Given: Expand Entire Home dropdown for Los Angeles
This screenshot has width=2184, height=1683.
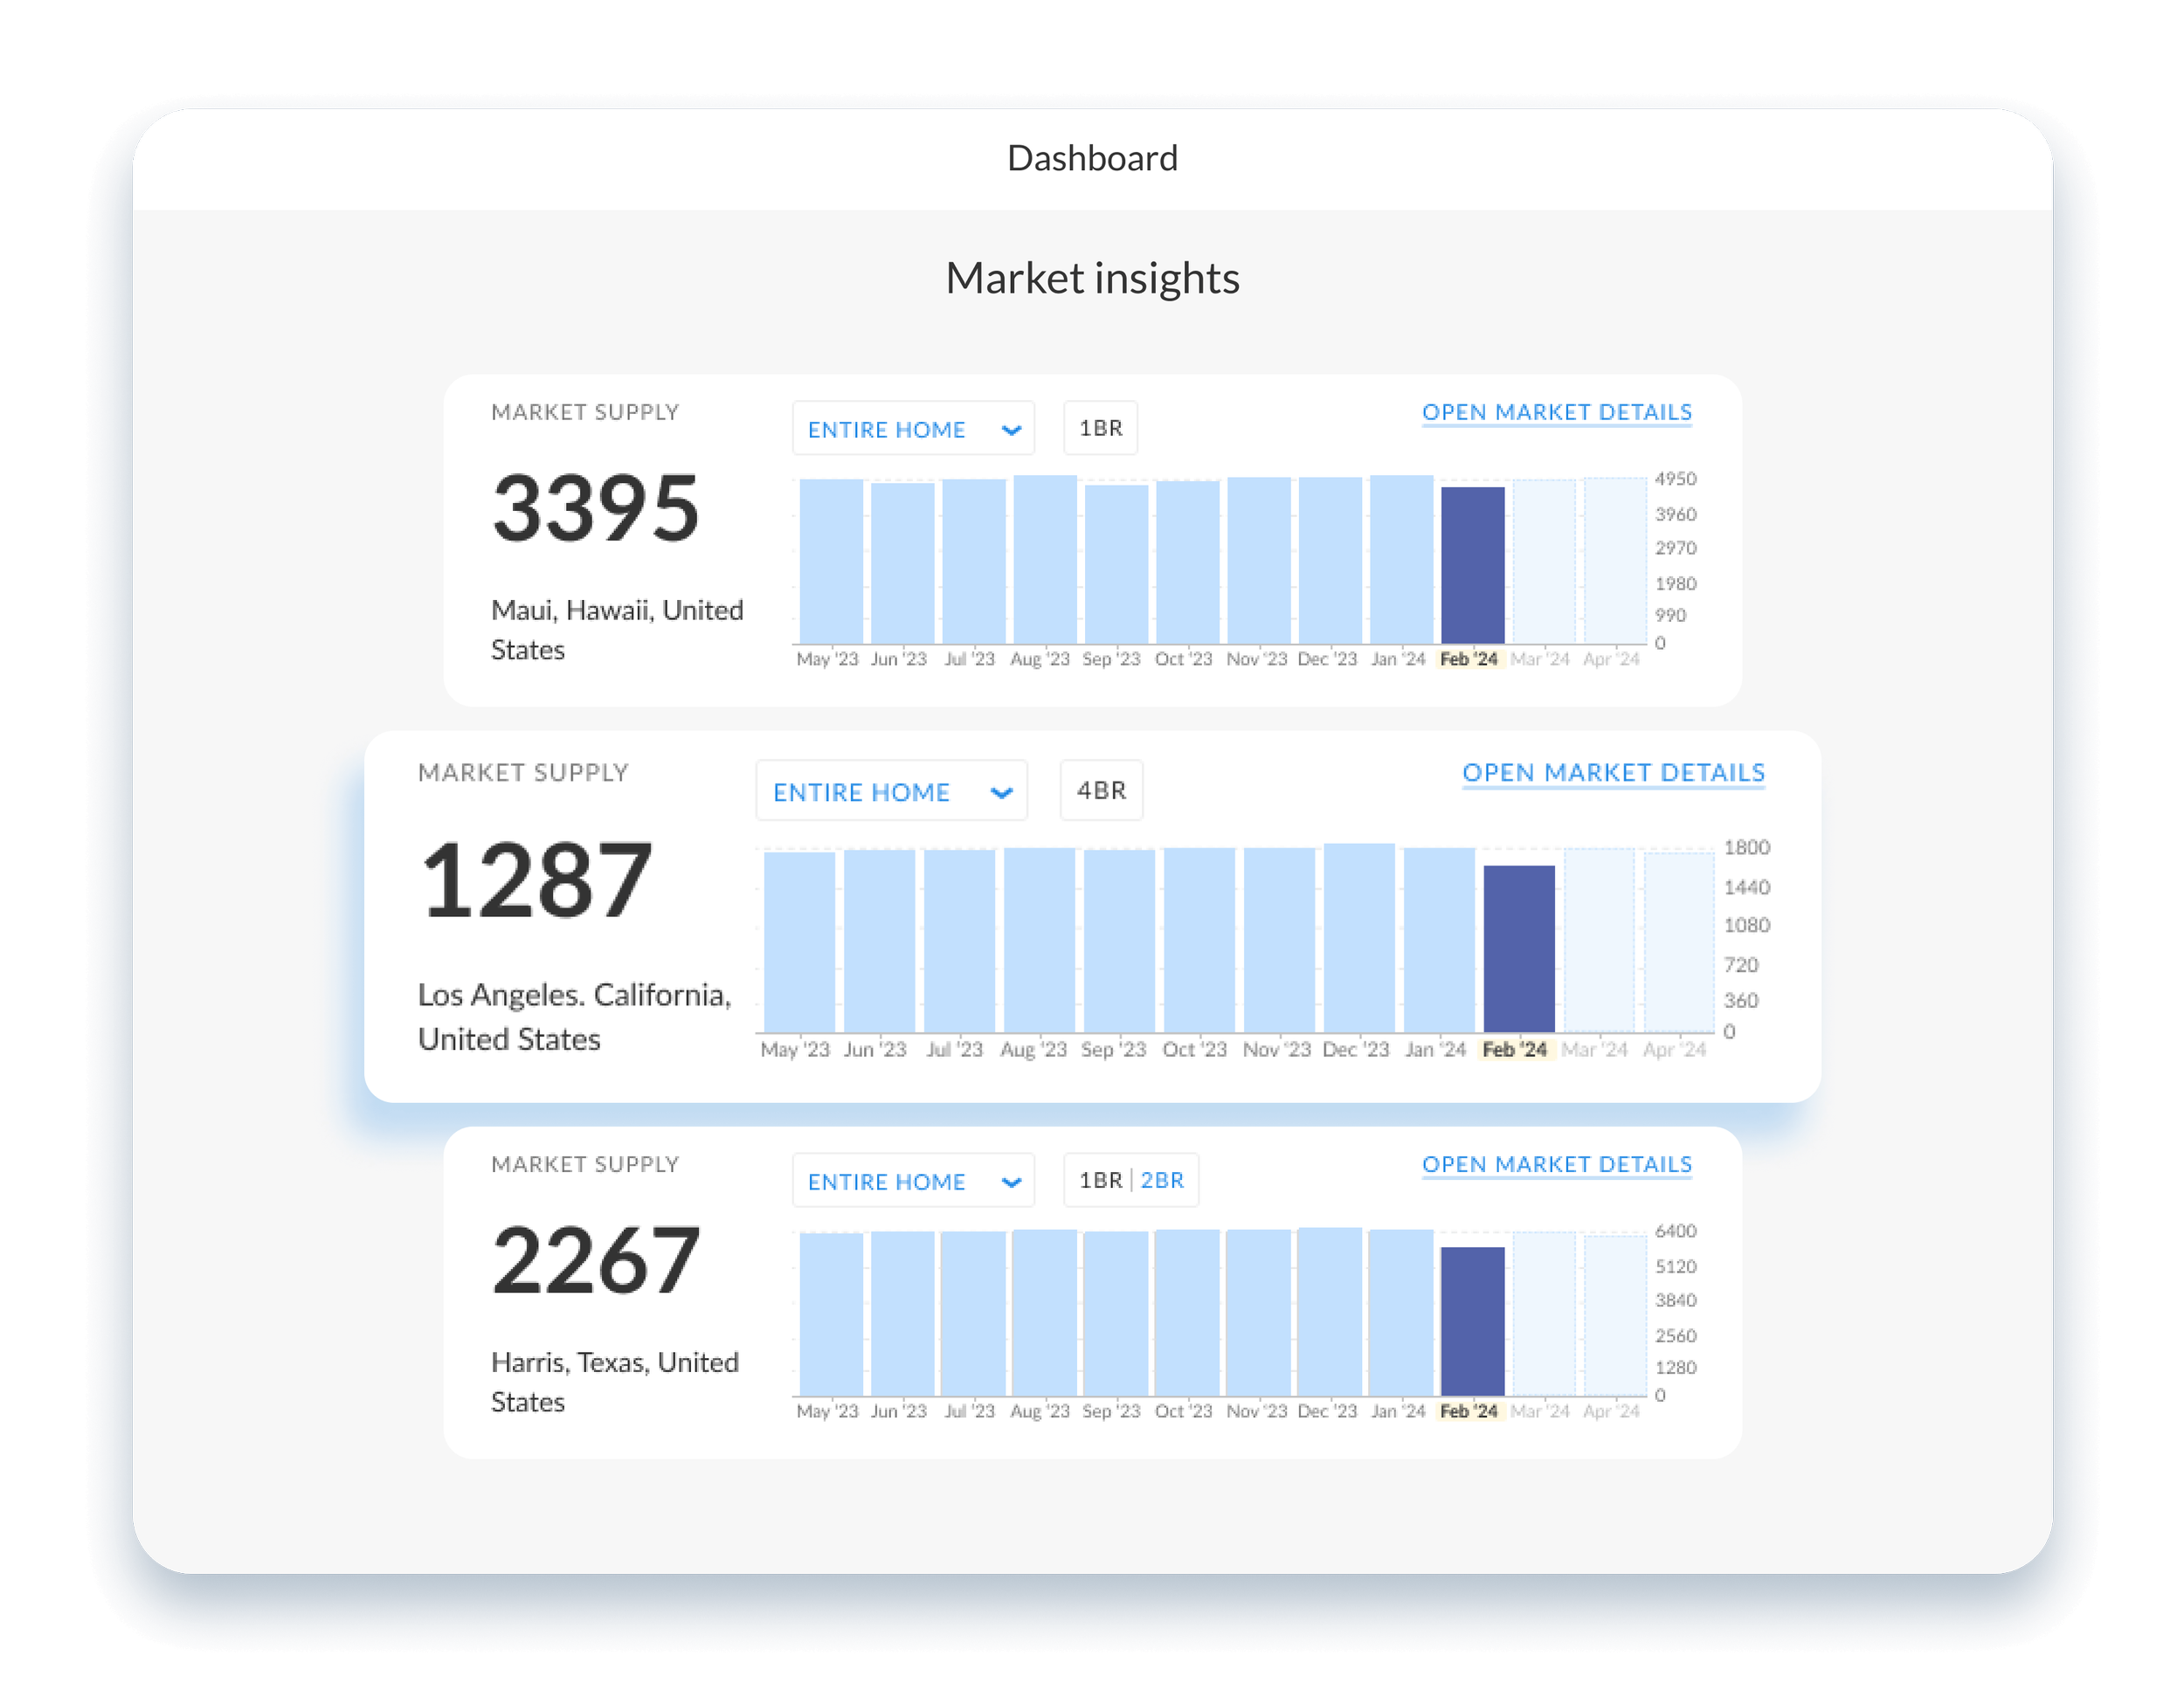Looking at the screenshot, I should [891, 790].
